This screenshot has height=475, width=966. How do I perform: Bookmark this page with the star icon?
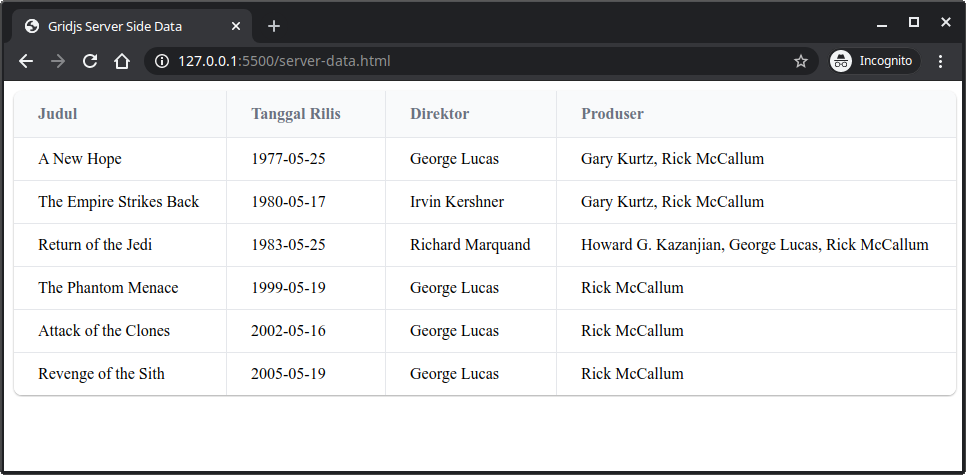click(800, 61)
